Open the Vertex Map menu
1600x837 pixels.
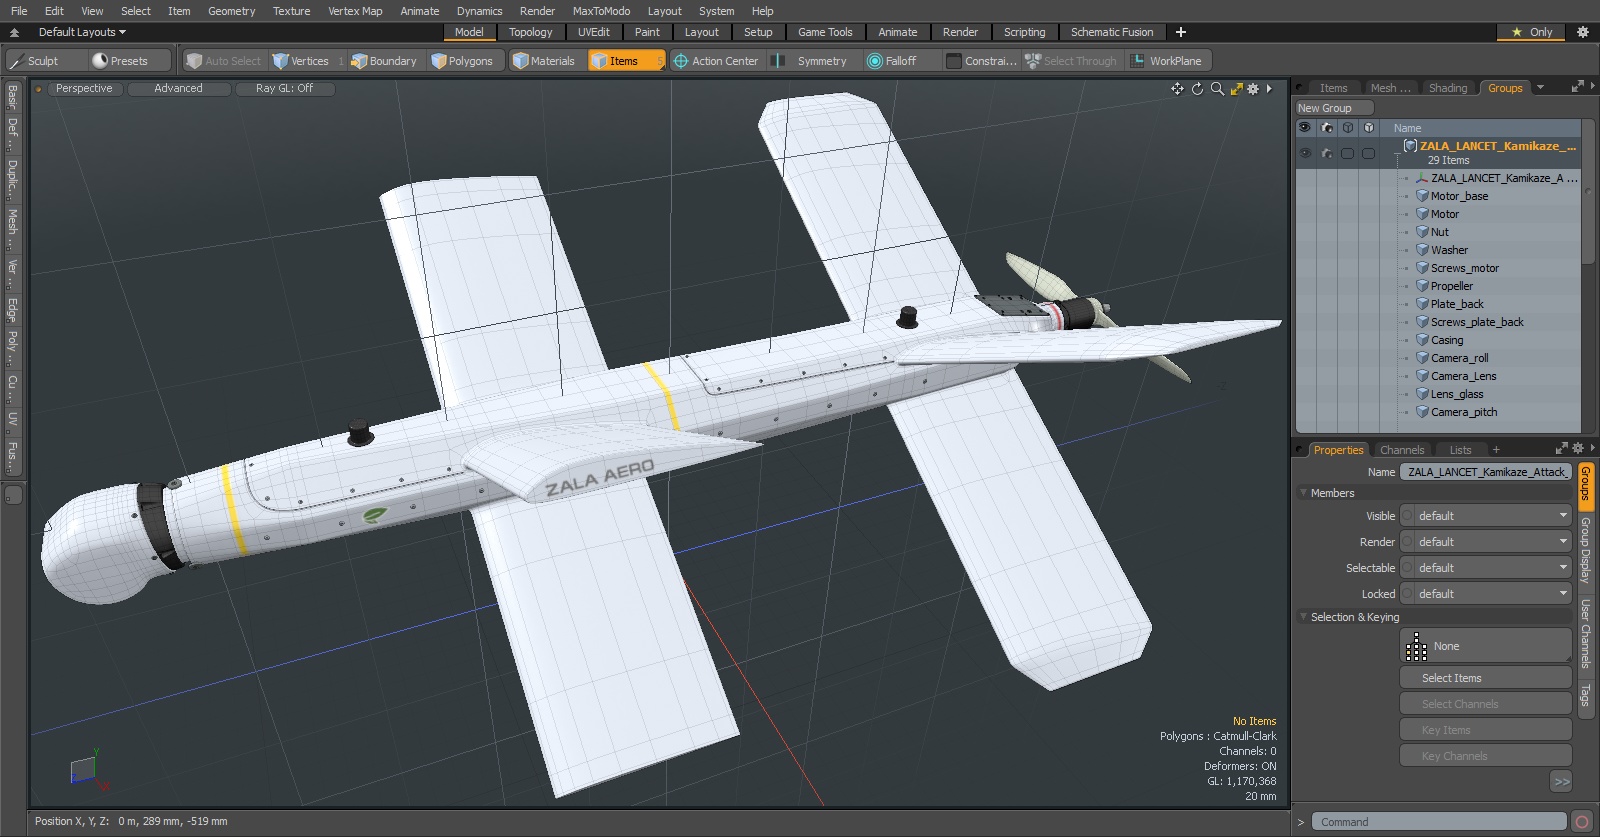click(355, 11)
